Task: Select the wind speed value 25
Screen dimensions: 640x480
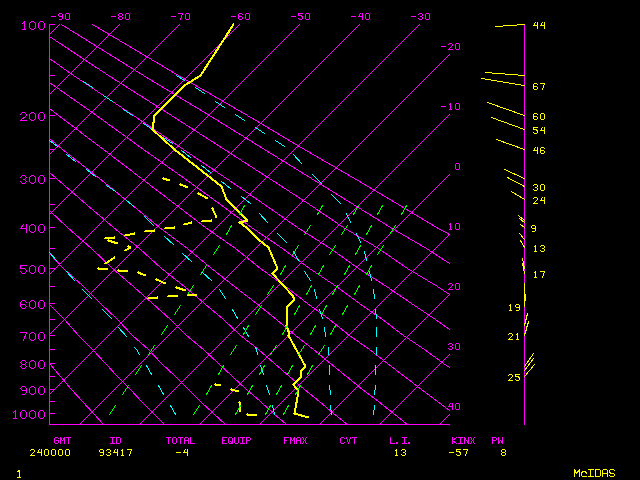Action: click(514, 377)
